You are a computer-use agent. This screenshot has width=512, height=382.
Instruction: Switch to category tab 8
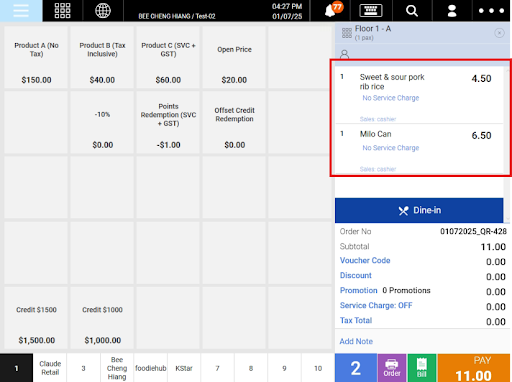click(x=251, y=368)
